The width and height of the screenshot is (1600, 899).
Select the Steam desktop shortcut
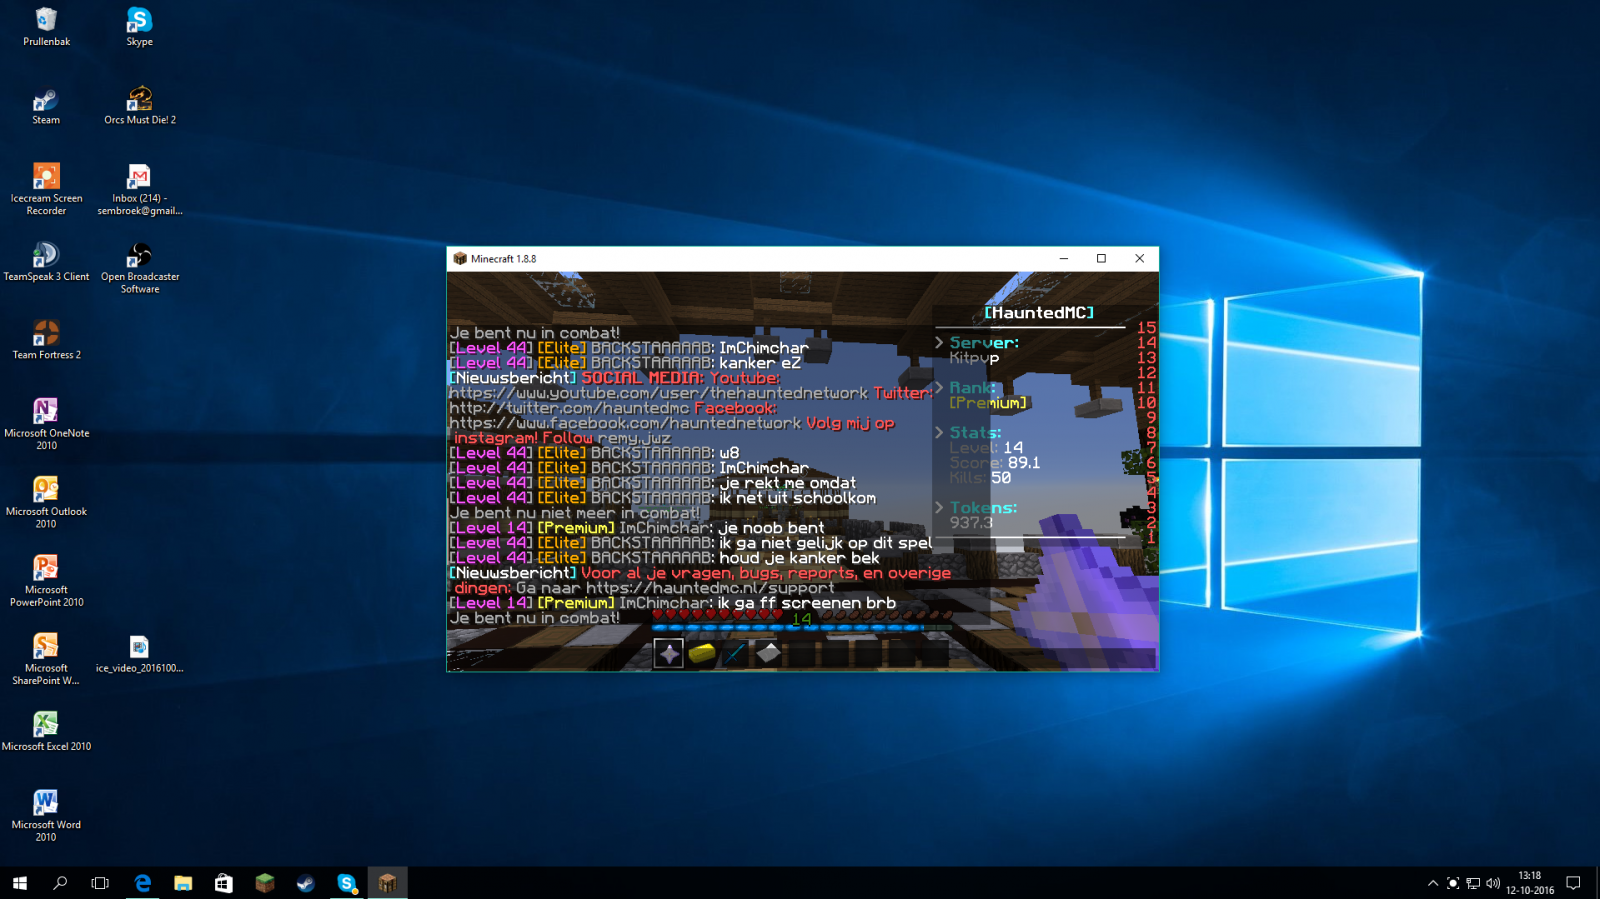coord(46,106)
